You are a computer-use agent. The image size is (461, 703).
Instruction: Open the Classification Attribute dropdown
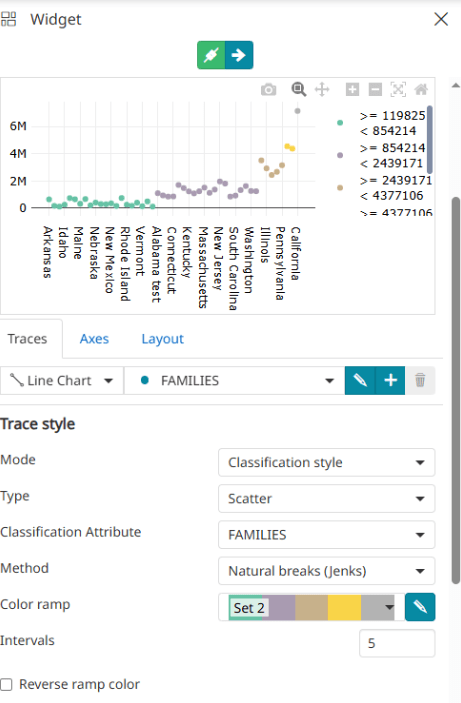[326, 534]
